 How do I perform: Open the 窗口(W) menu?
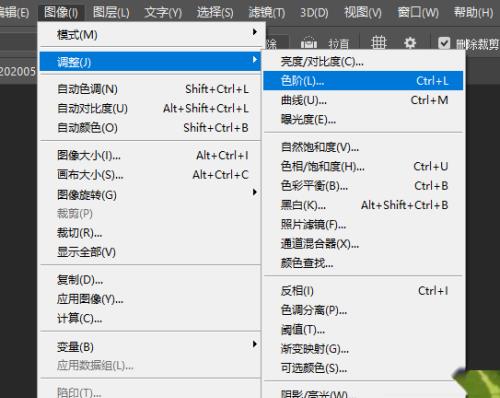point(418,13)
